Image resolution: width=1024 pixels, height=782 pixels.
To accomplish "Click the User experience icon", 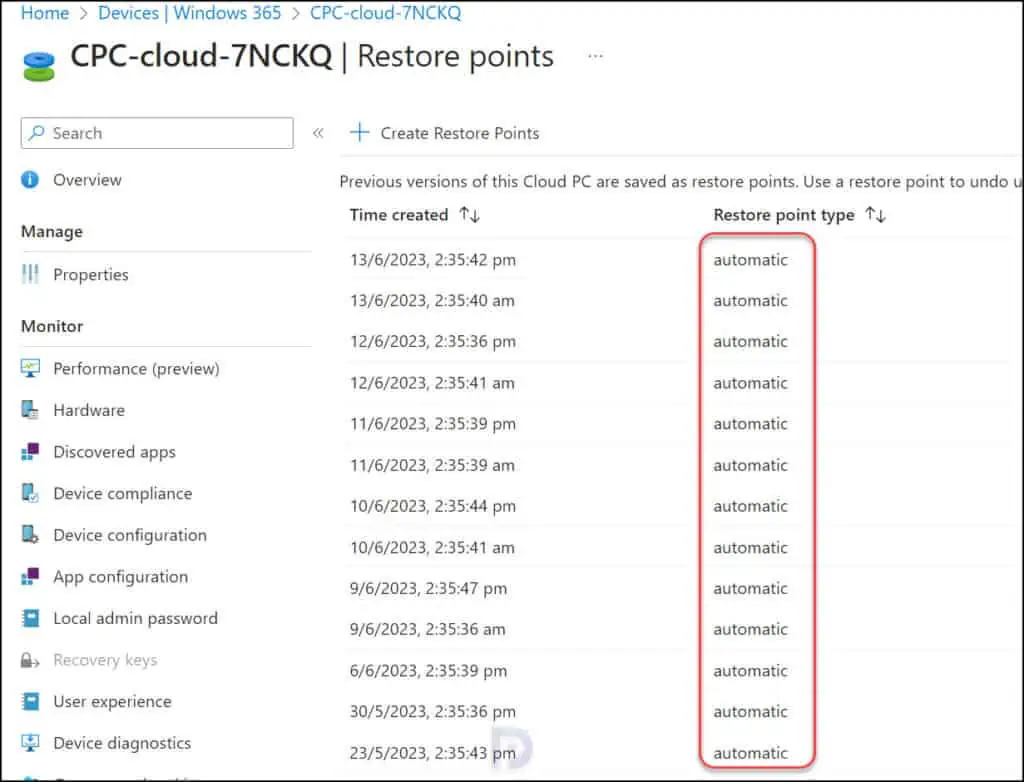I will coord(30,701).
